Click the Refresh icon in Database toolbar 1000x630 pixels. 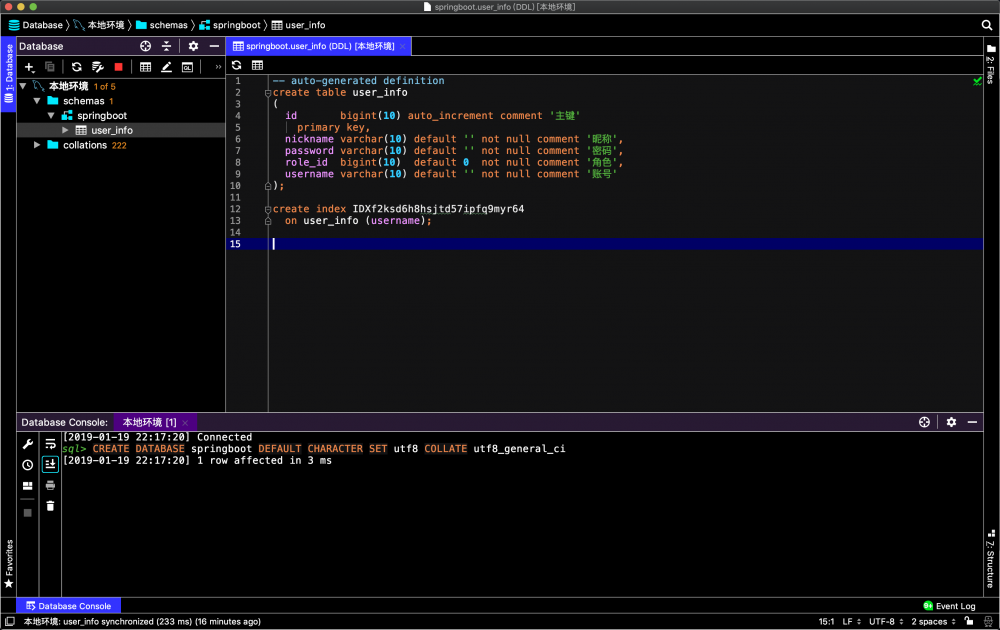[x=76, y=67]
